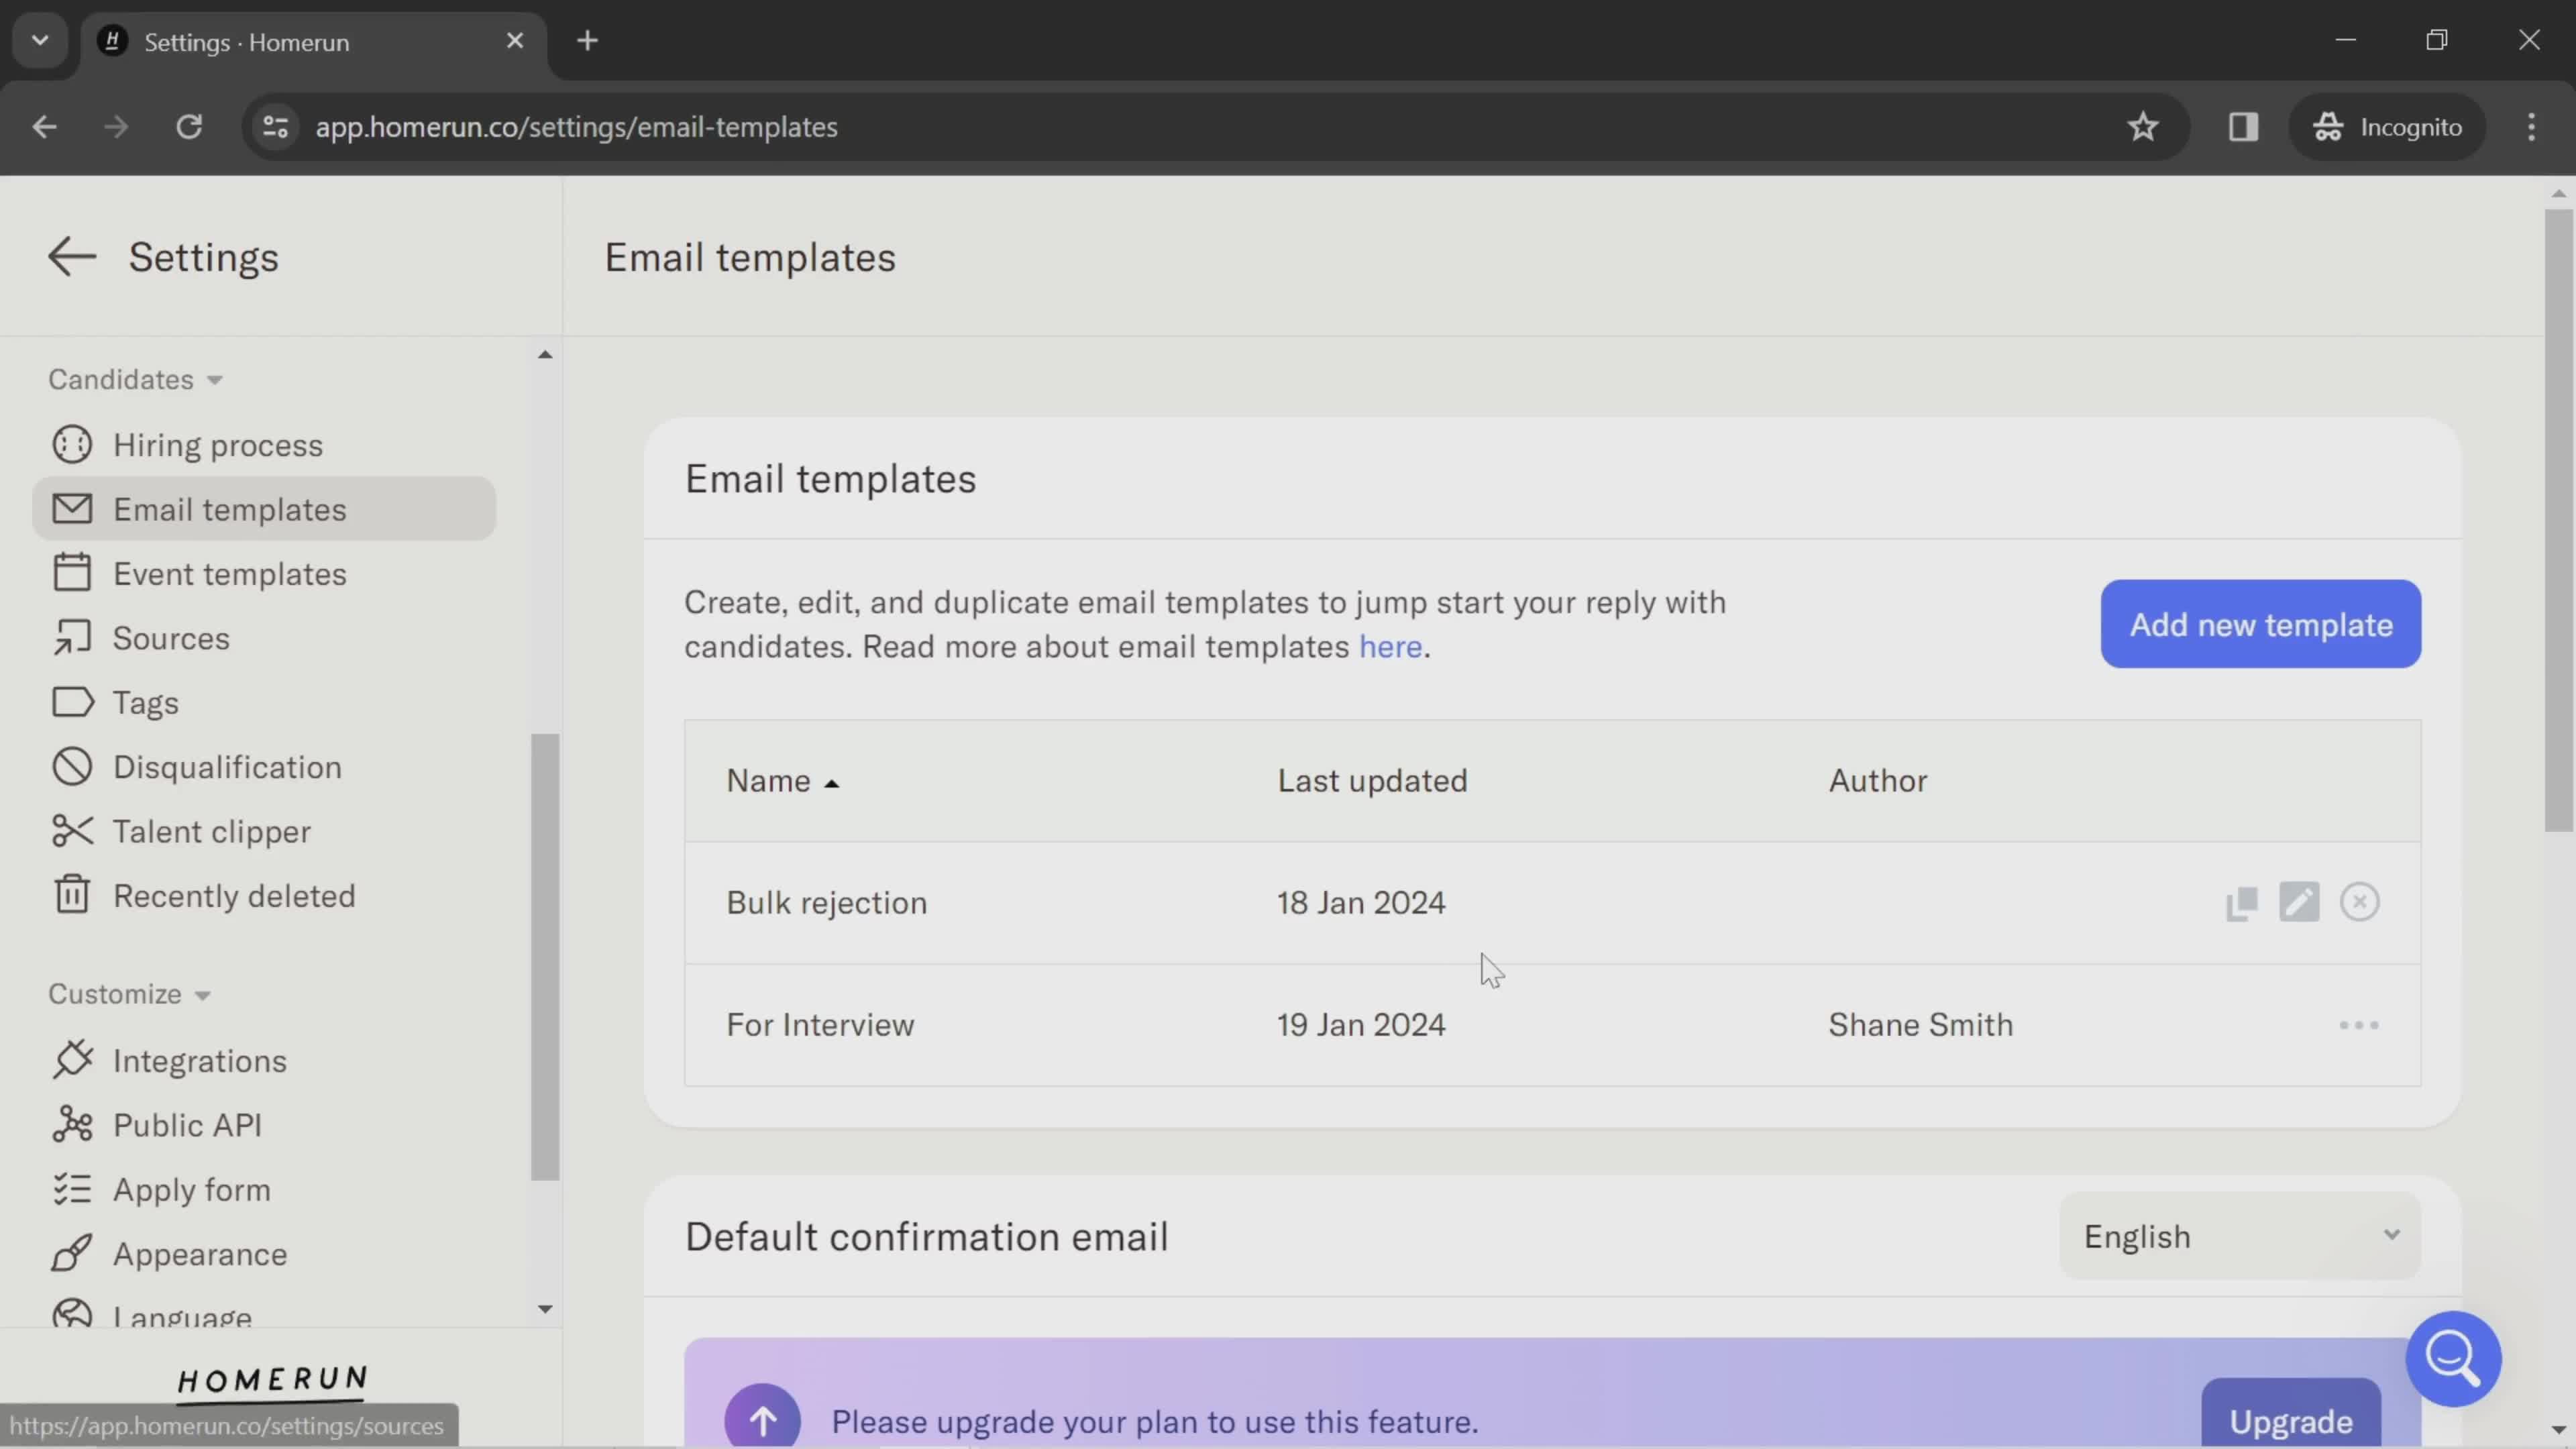Viewport: 2576px width, 1449px height.
Task: Open a new browser tab
Action: 588,41
